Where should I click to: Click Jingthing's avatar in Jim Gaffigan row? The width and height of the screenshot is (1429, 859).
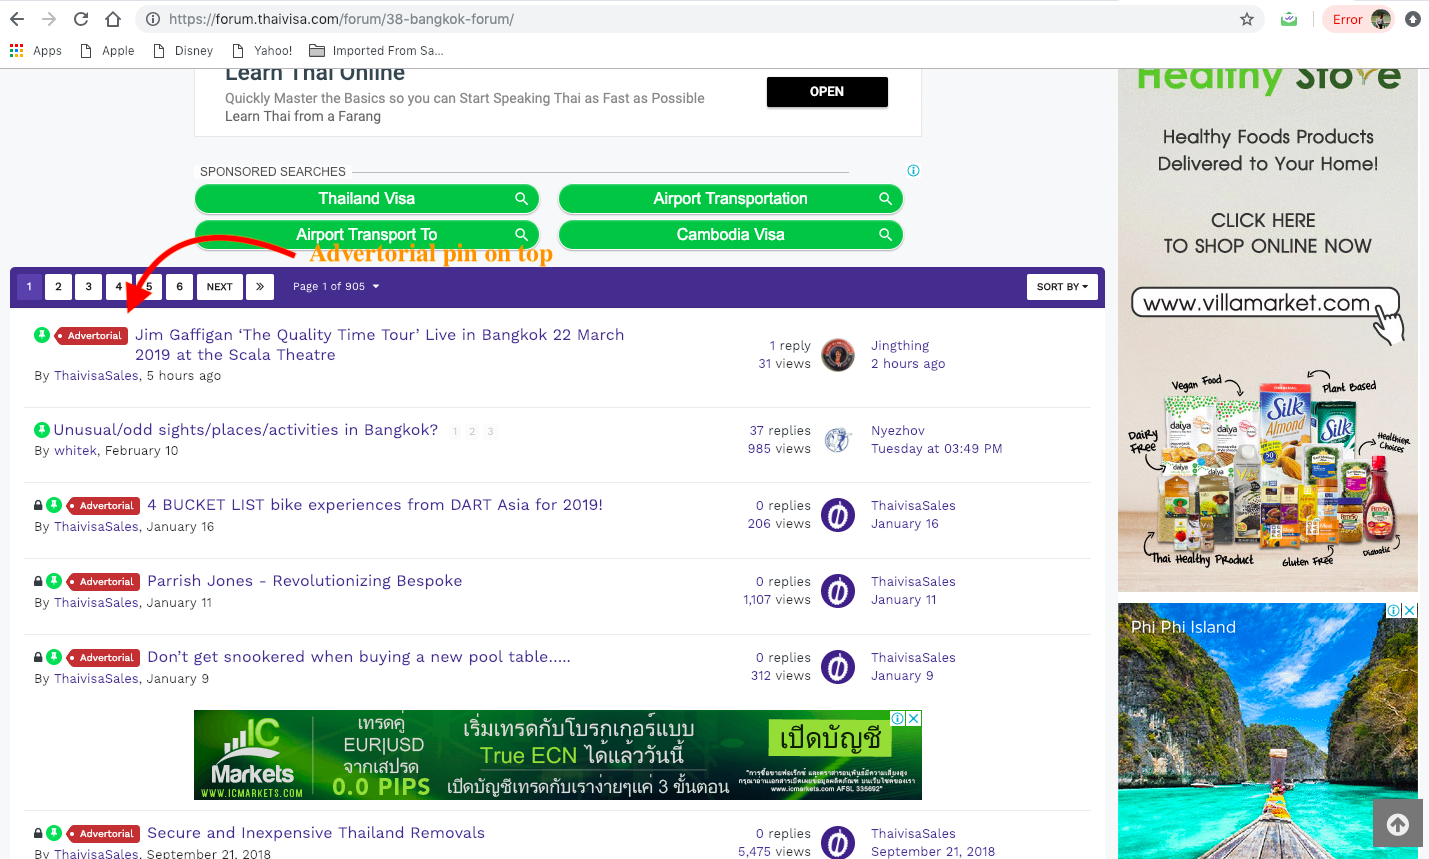pos(838,355)
